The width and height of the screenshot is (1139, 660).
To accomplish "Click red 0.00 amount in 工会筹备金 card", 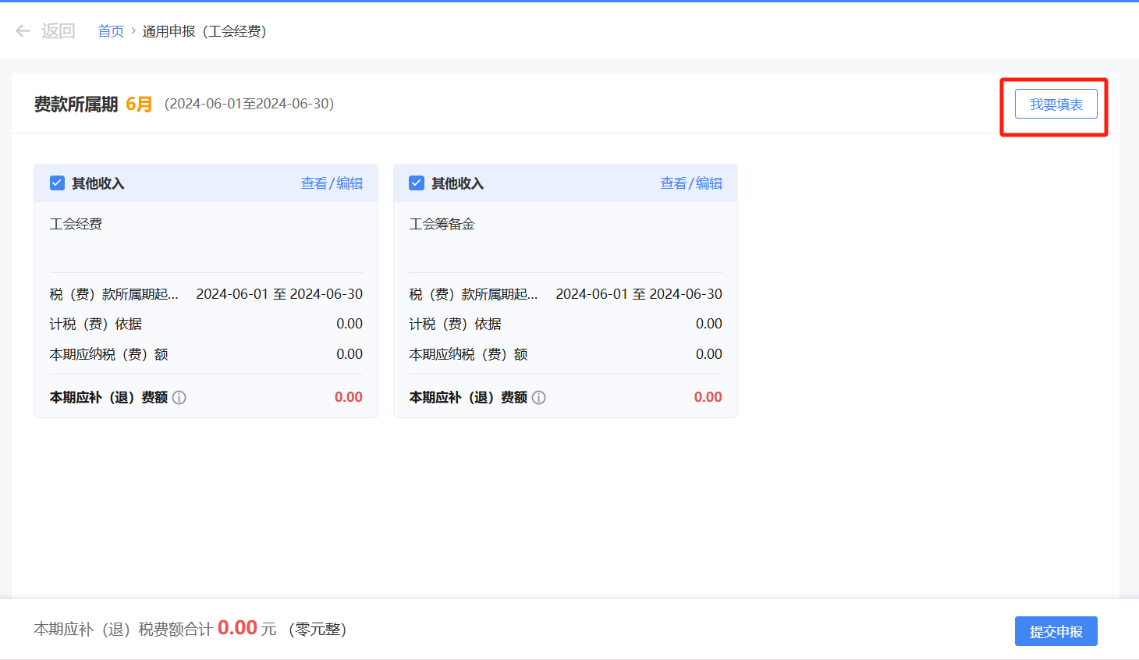I will point(708,397).
